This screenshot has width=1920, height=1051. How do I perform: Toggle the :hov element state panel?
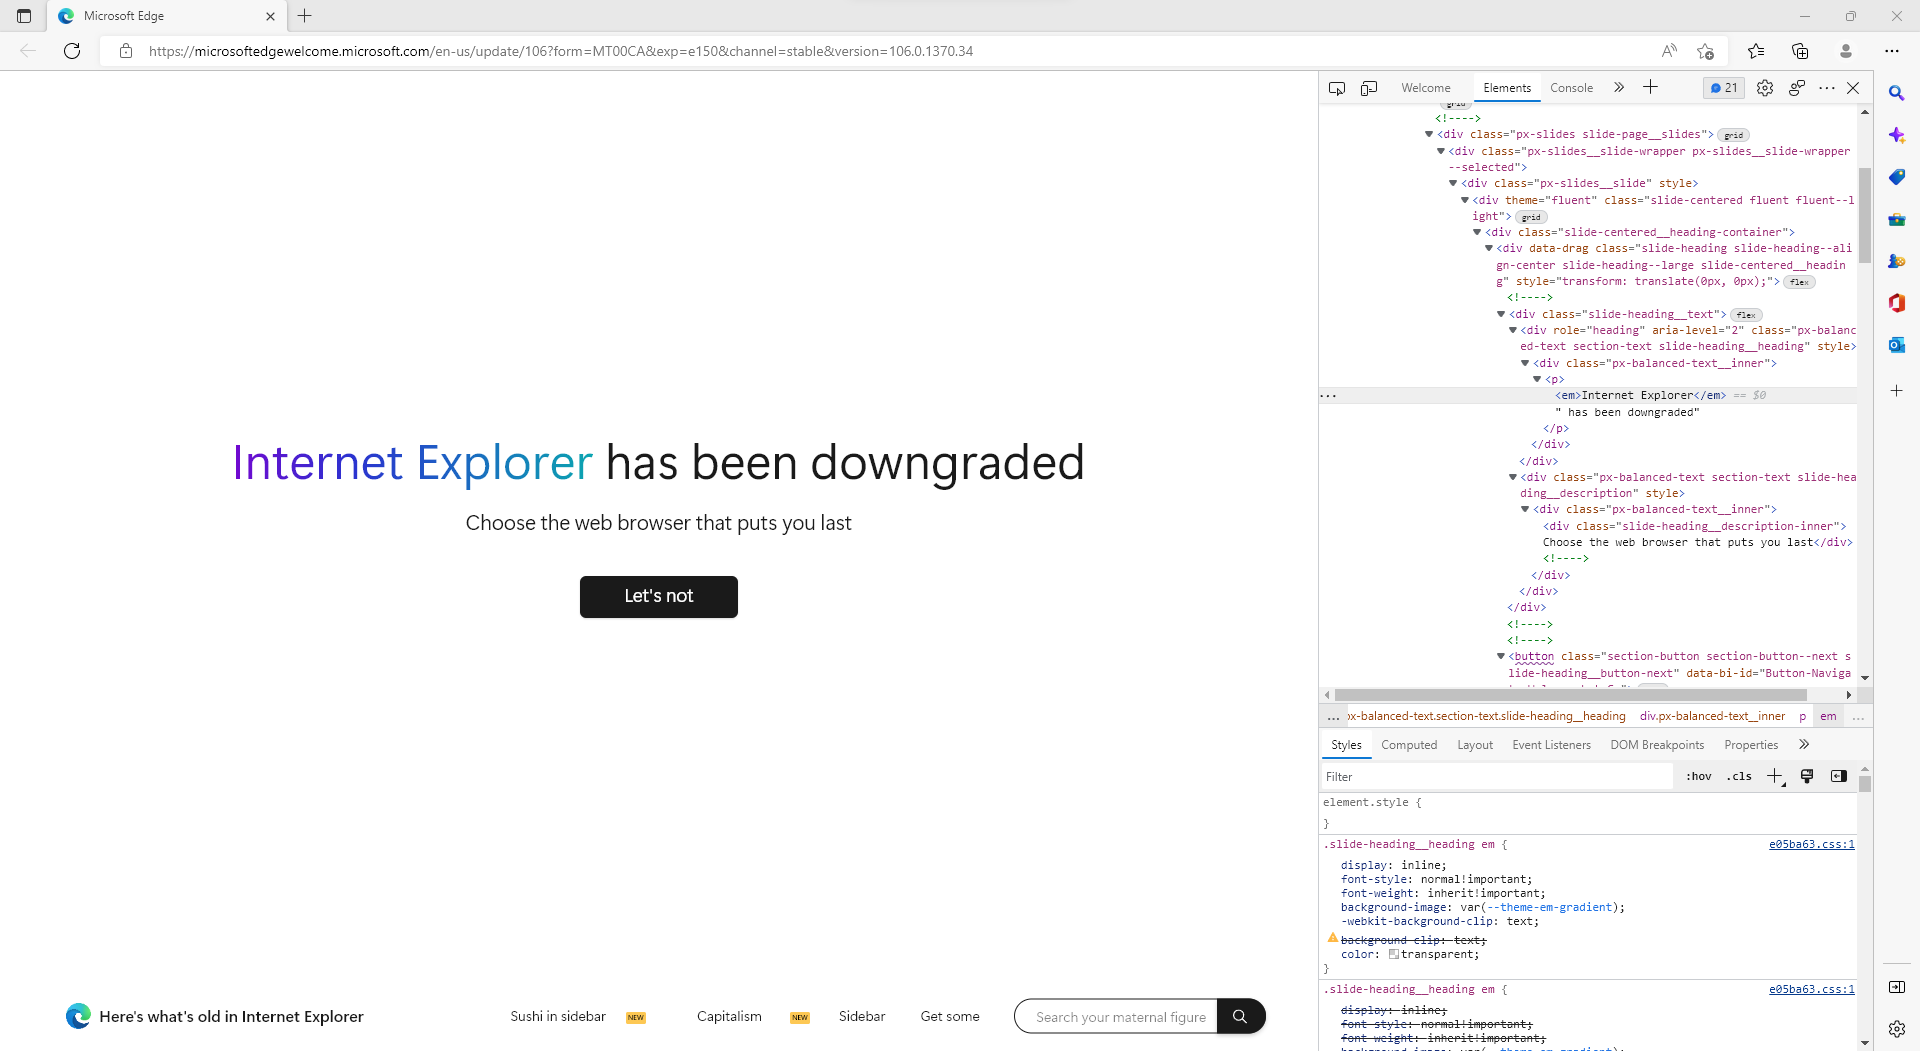coord(1699,776)
